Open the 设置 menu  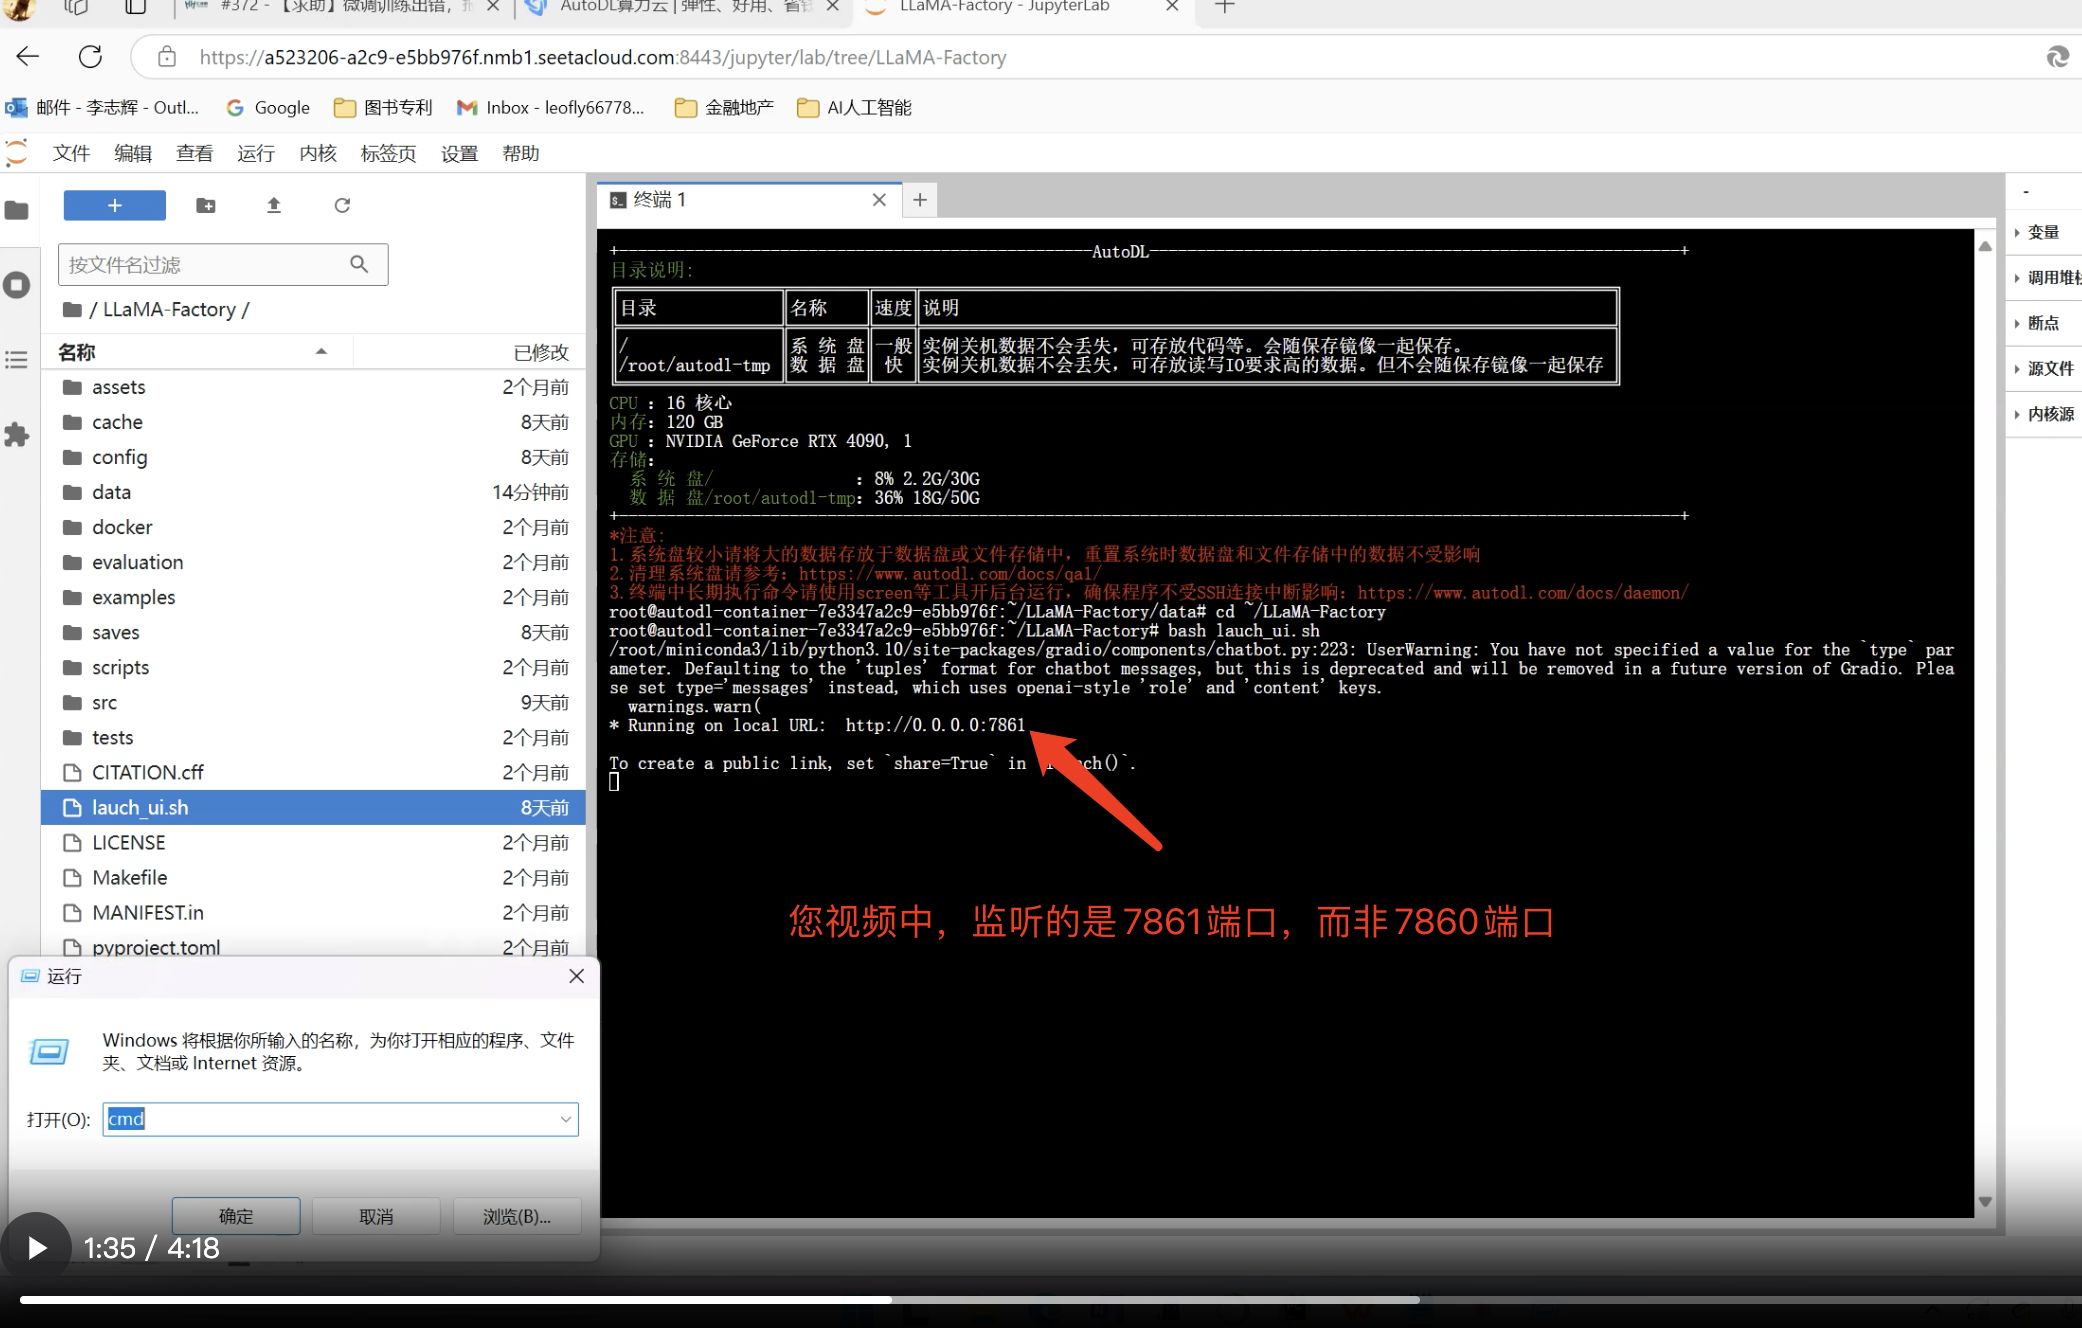coord(459,153)
